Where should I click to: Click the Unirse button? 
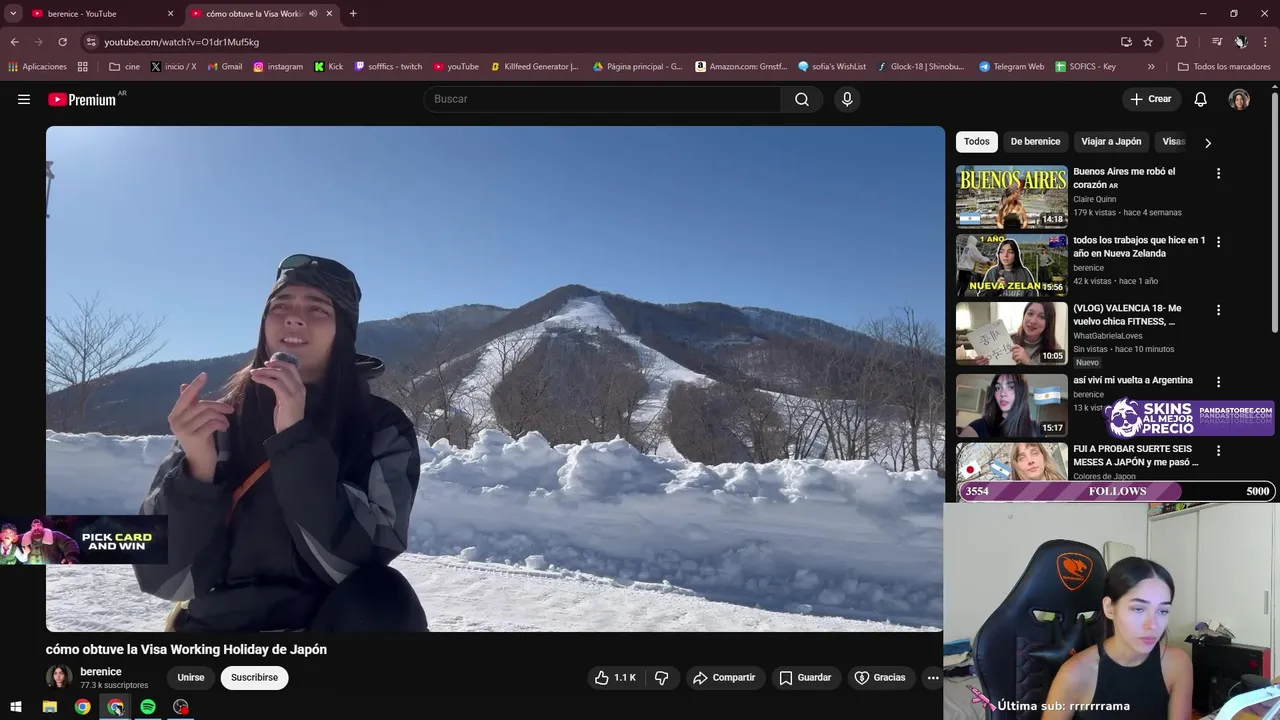tap(191, 678)
